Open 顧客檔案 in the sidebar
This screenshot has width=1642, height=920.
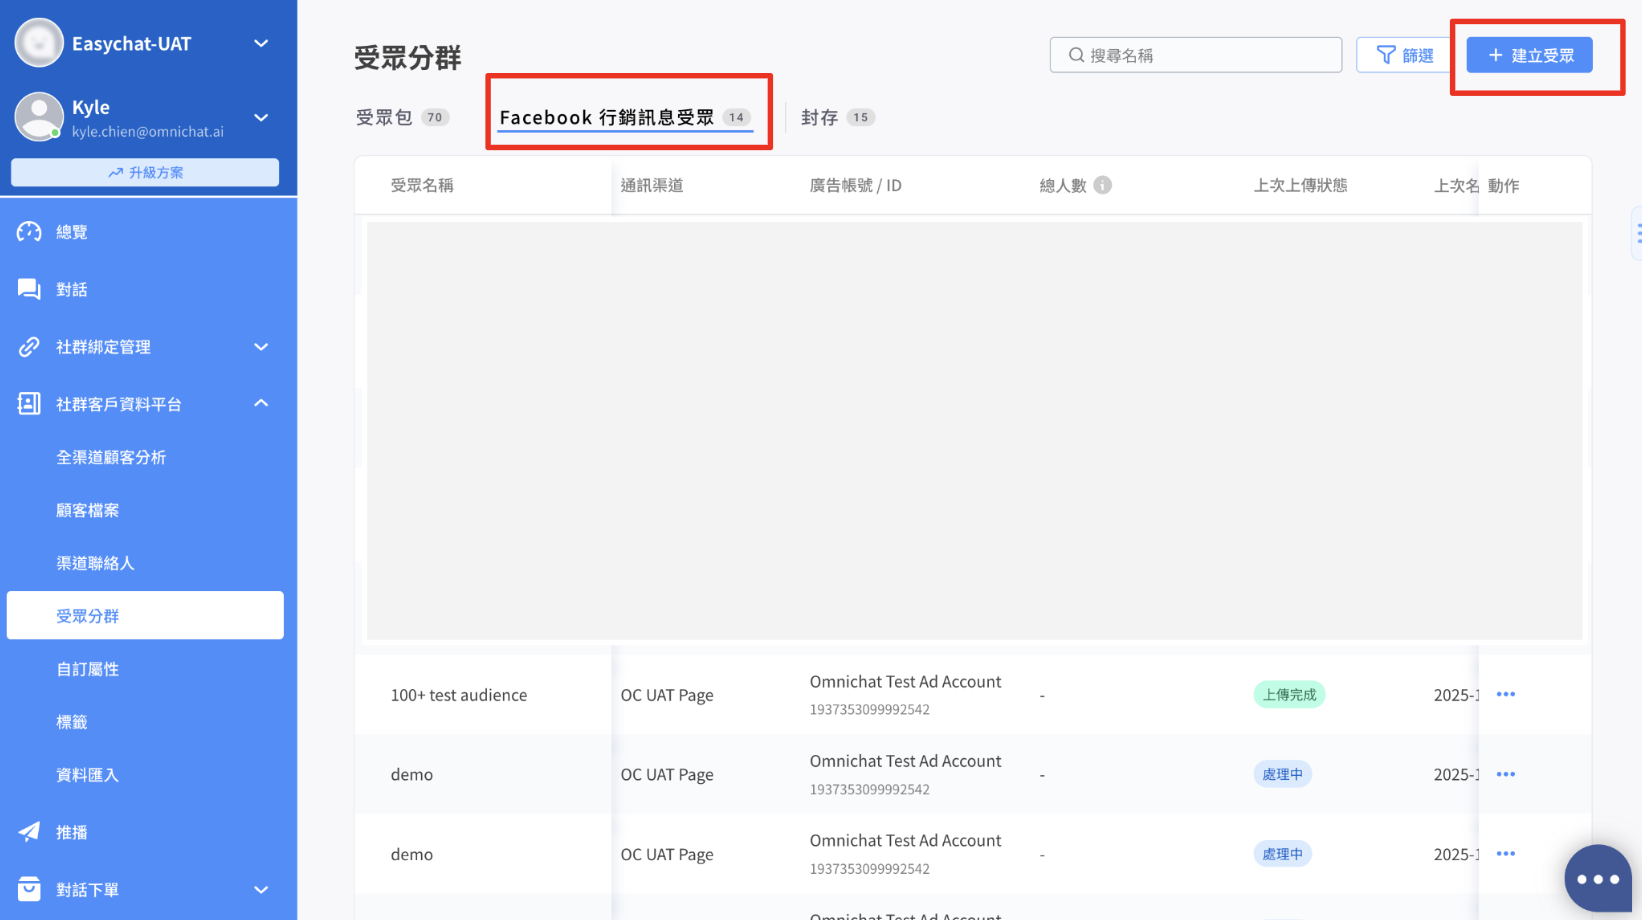click(x=88, y=510)
